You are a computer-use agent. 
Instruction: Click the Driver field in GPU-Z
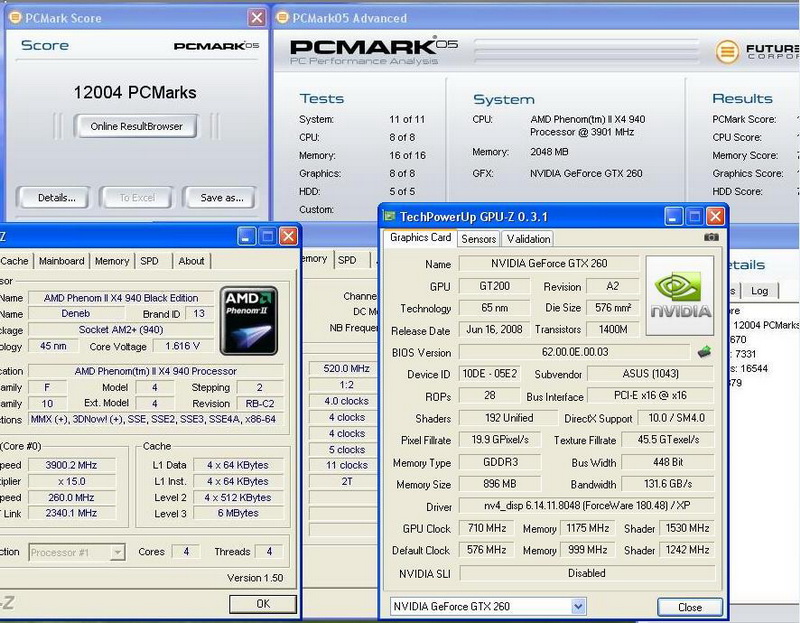587,505
